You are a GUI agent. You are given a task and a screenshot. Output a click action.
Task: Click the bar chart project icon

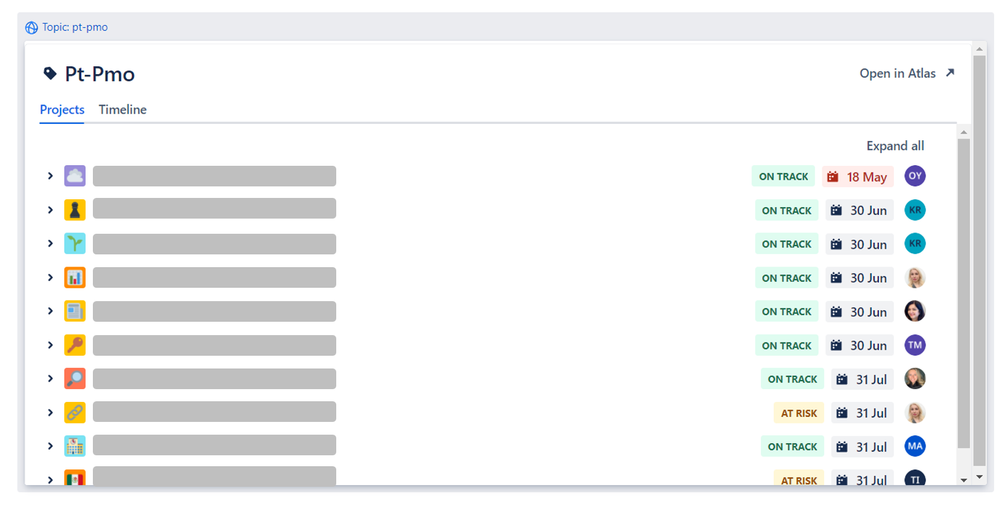75,277
